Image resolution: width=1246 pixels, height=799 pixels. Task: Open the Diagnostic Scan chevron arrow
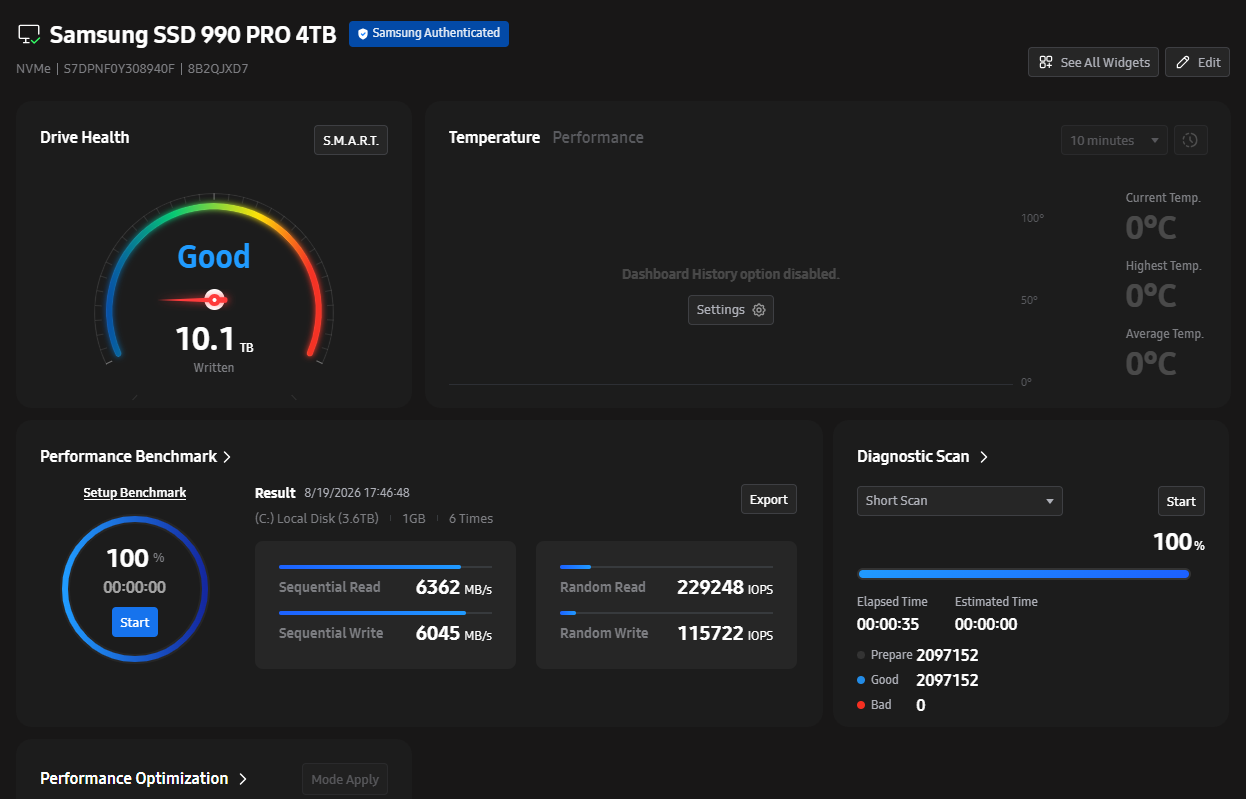point(984,457)
